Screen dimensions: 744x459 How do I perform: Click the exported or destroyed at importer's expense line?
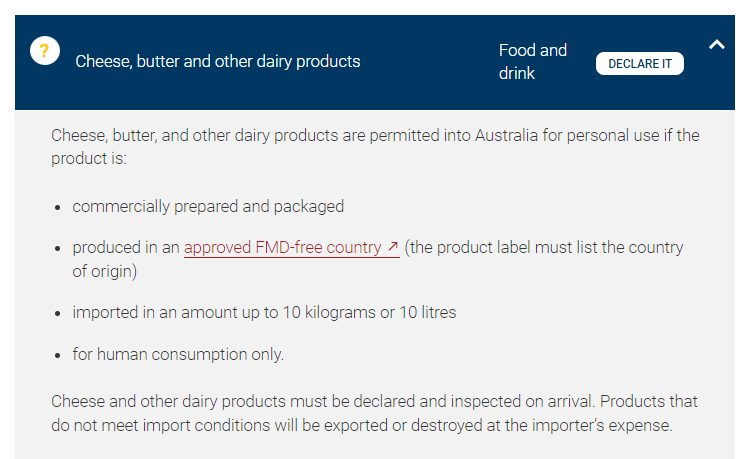[x=362, y=425]
